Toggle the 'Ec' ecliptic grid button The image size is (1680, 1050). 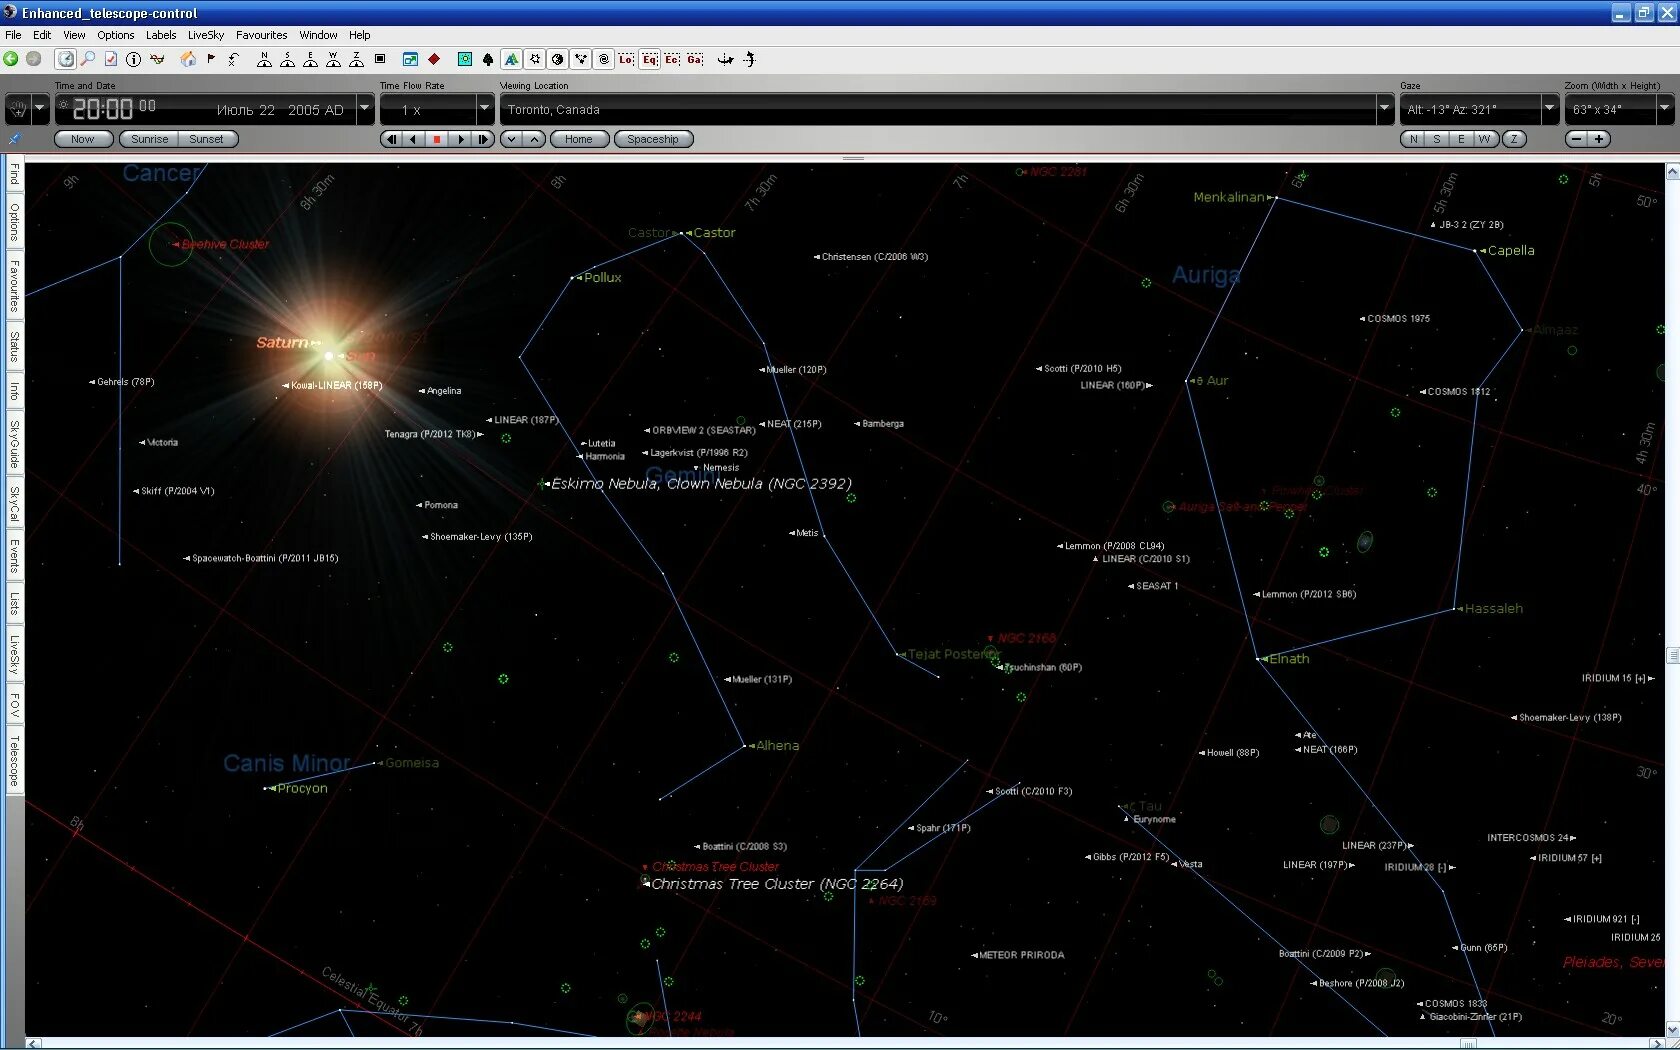tap(672, 59)
